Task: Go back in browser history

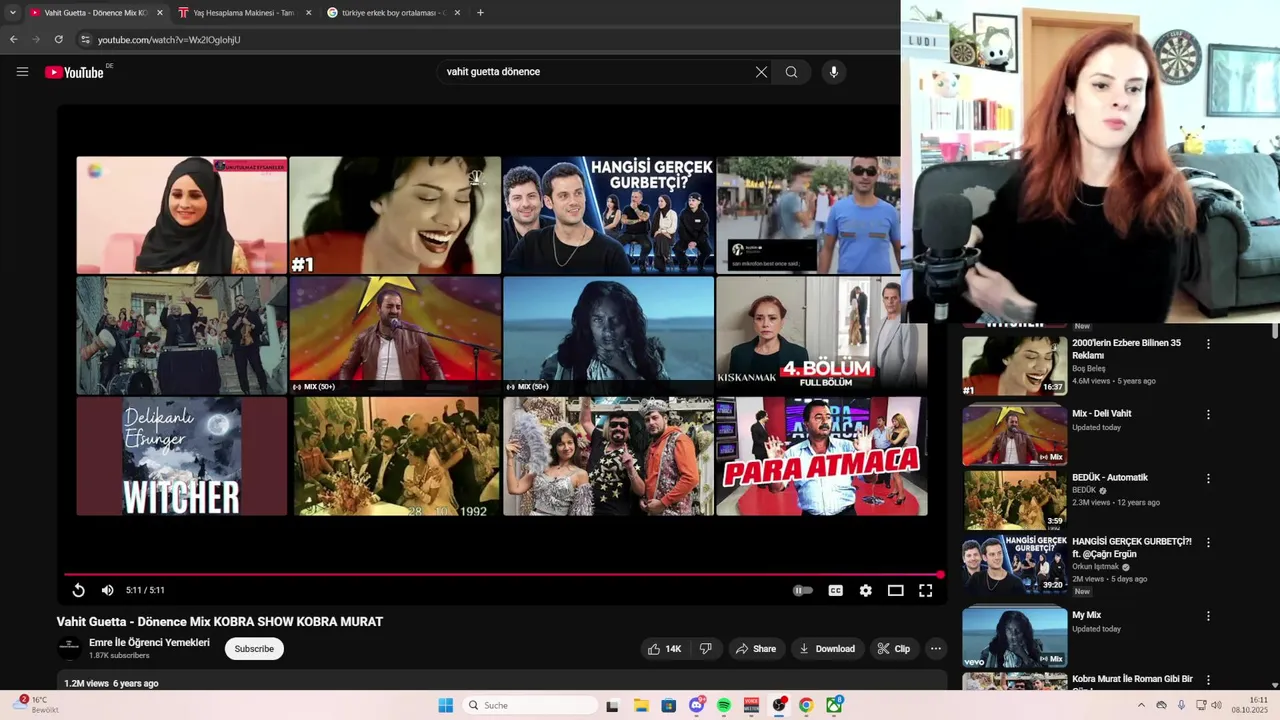Action: pyautogui.click(x=13, y=39)
